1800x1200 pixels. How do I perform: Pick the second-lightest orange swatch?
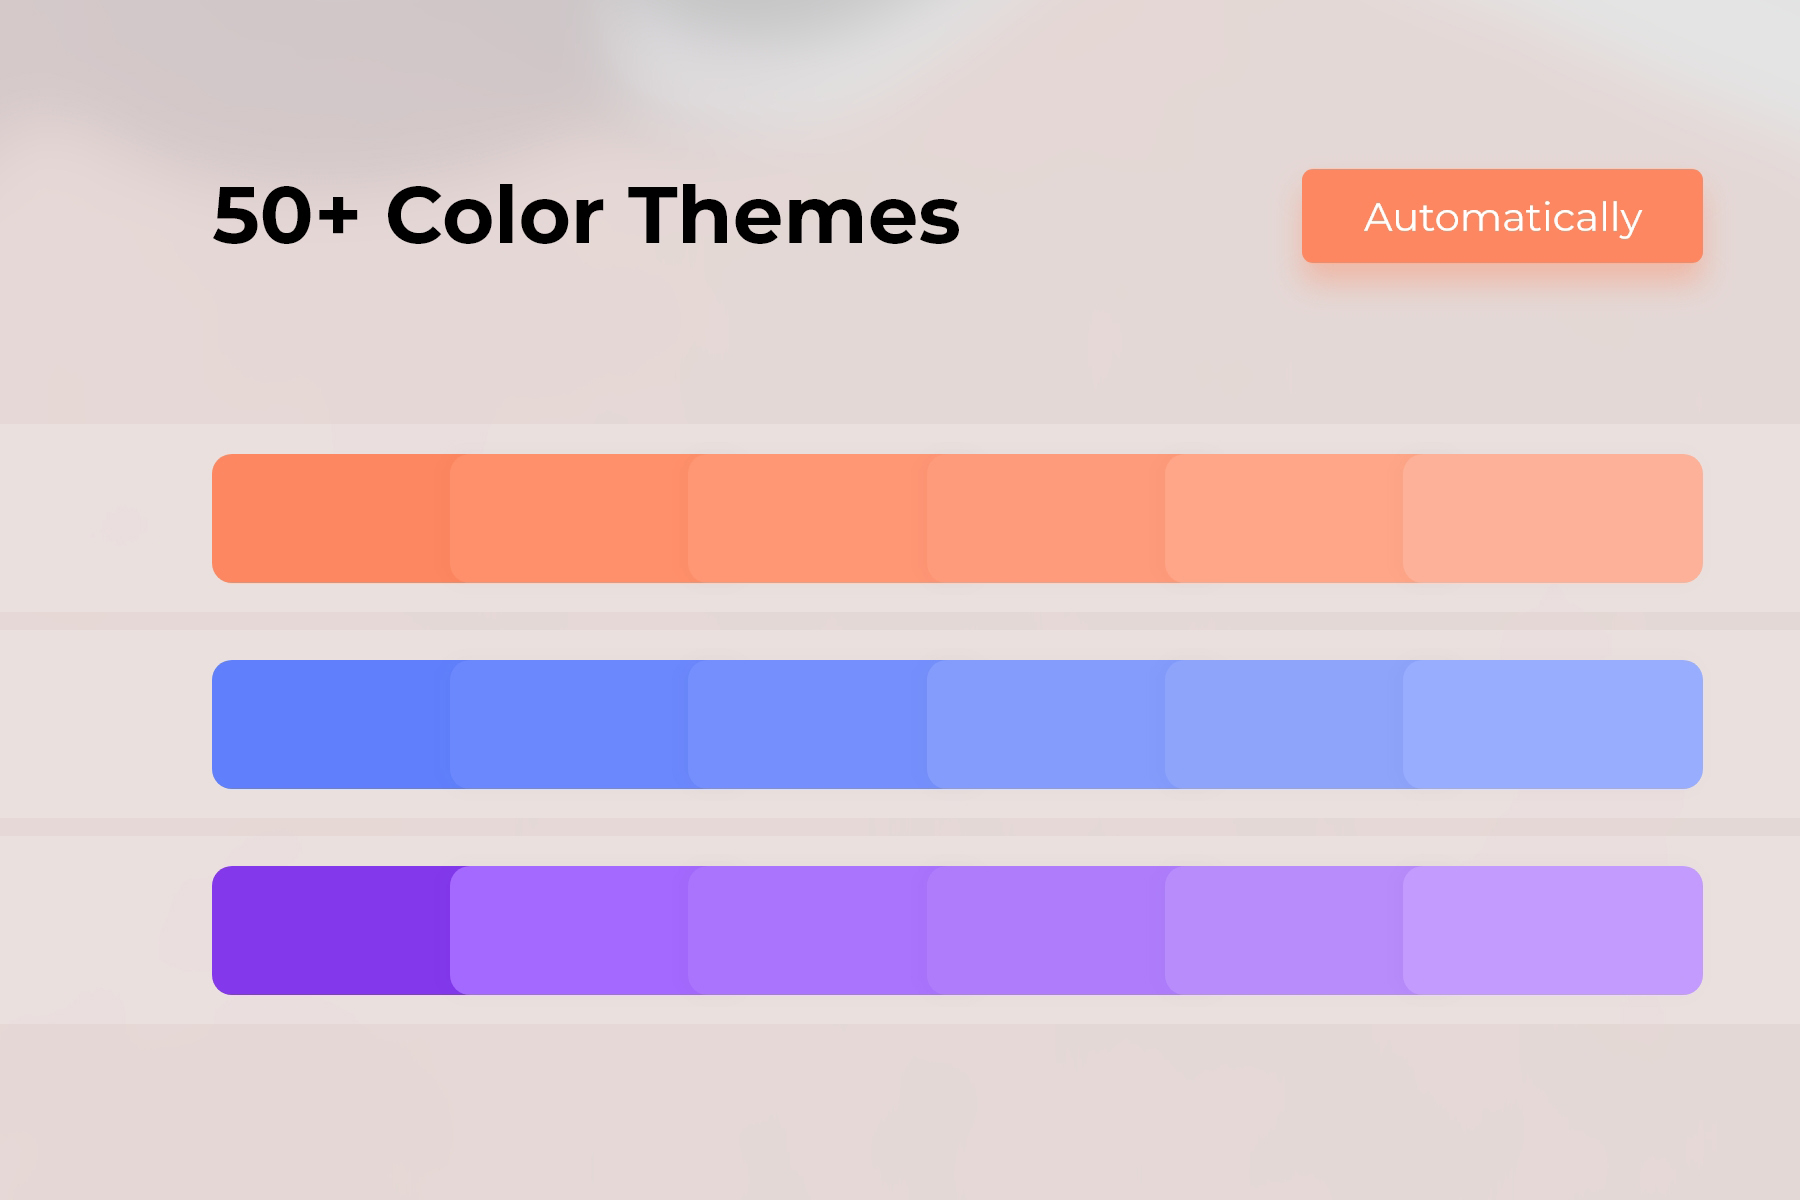tap(1283, 518)
